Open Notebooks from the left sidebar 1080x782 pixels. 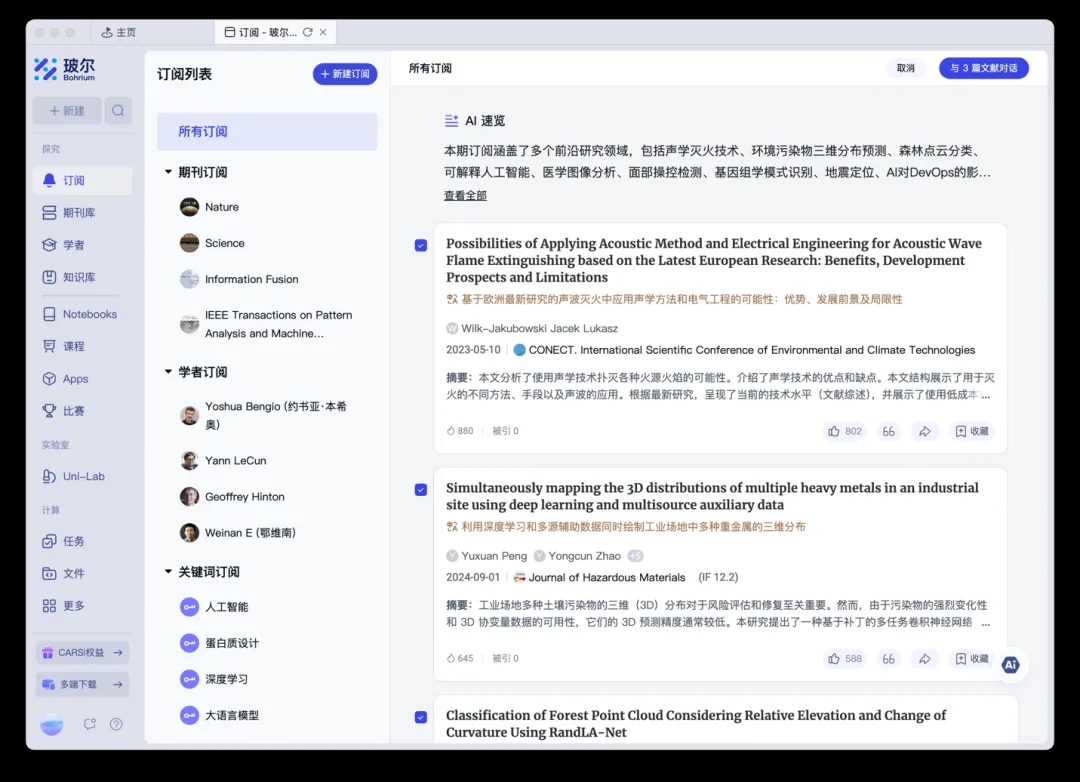(x=89, y=314)
